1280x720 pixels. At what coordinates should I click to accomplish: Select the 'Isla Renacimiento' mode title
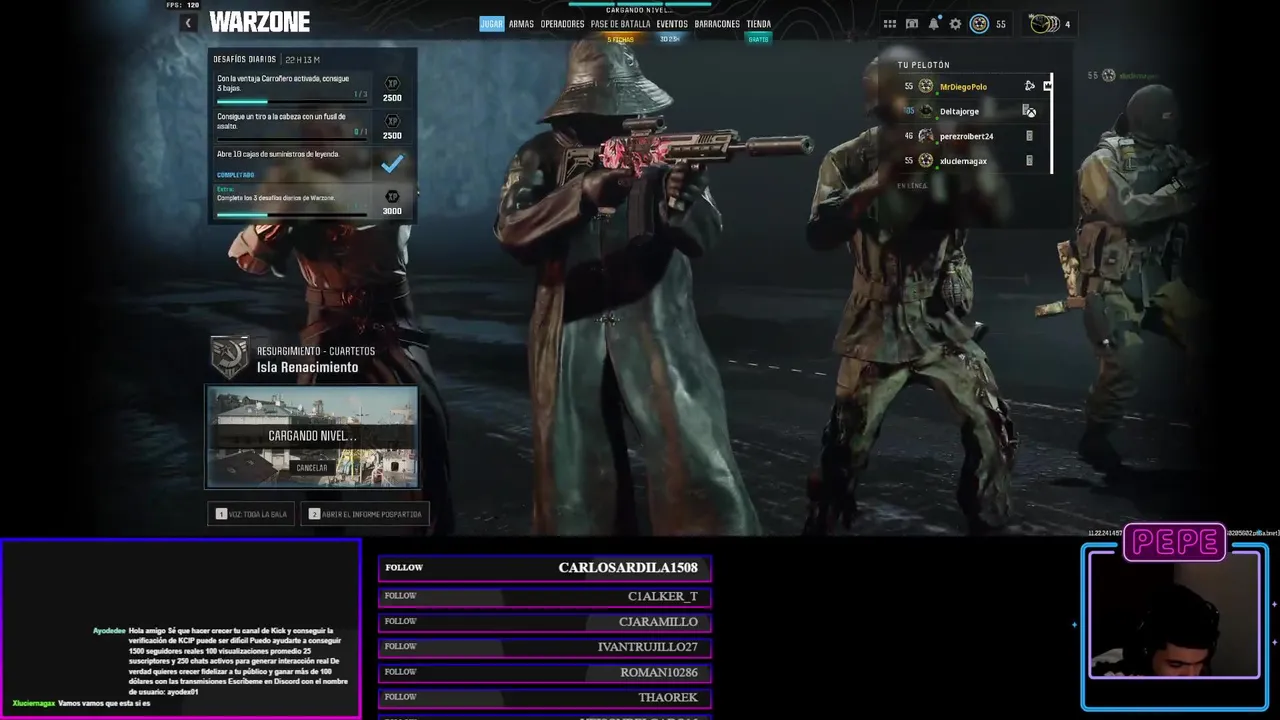click(307, 367)
